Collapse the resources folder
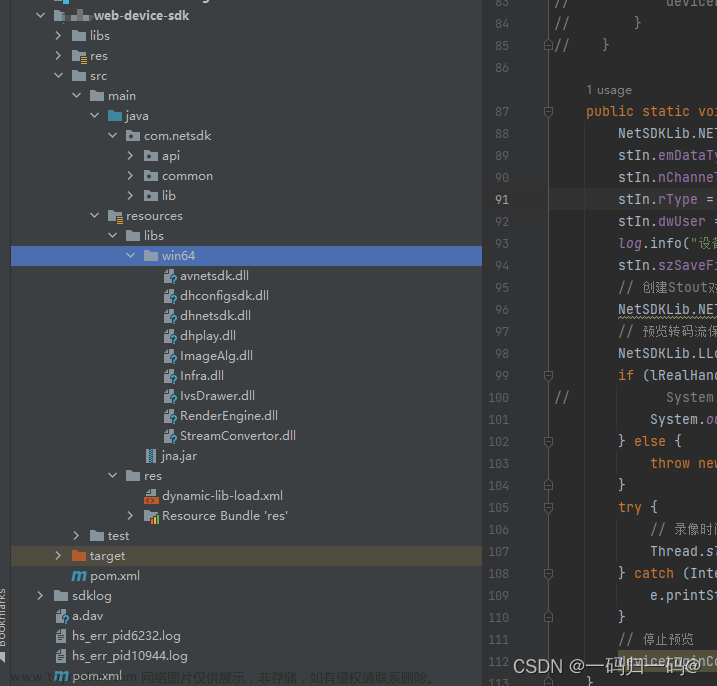The height and width of the screenshot is (686, 717). (x=95, y=215)
